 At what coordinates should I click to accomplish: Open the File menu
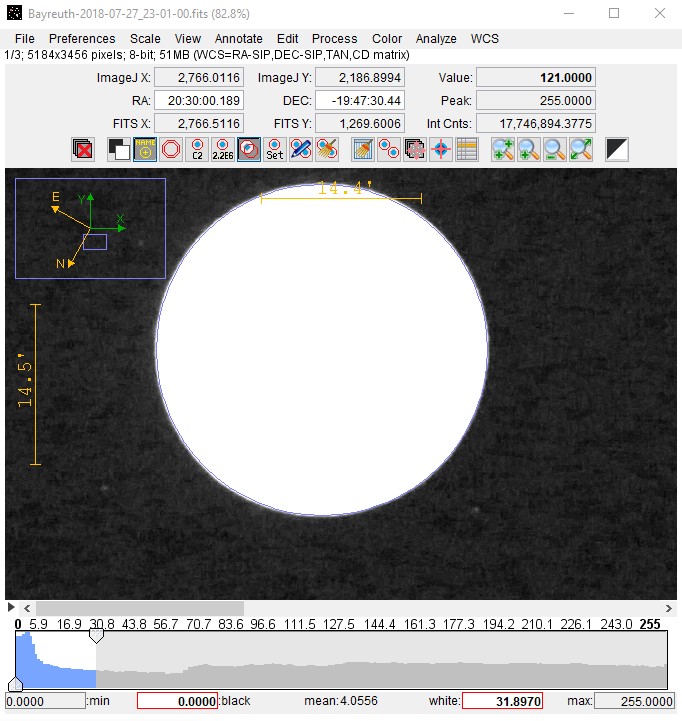coord(25,38)
